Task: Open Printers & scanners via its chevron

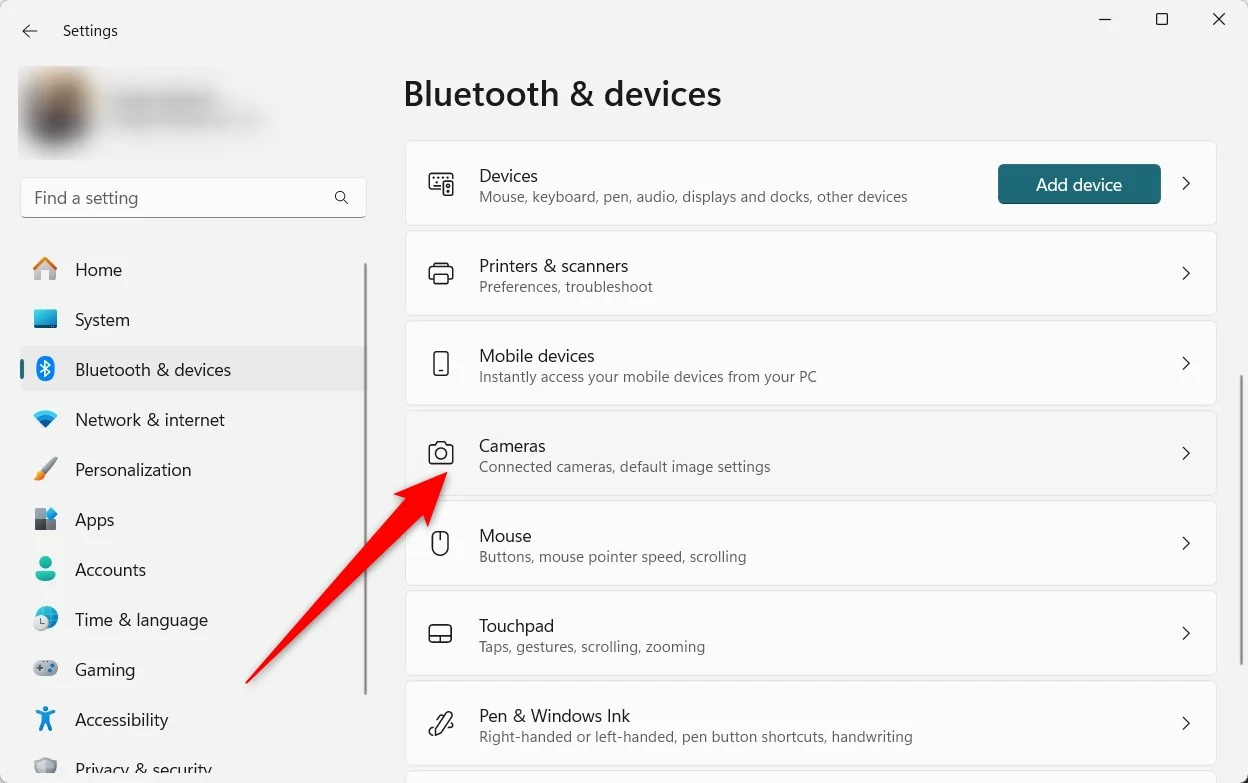Action: (x=1186, y=274)
